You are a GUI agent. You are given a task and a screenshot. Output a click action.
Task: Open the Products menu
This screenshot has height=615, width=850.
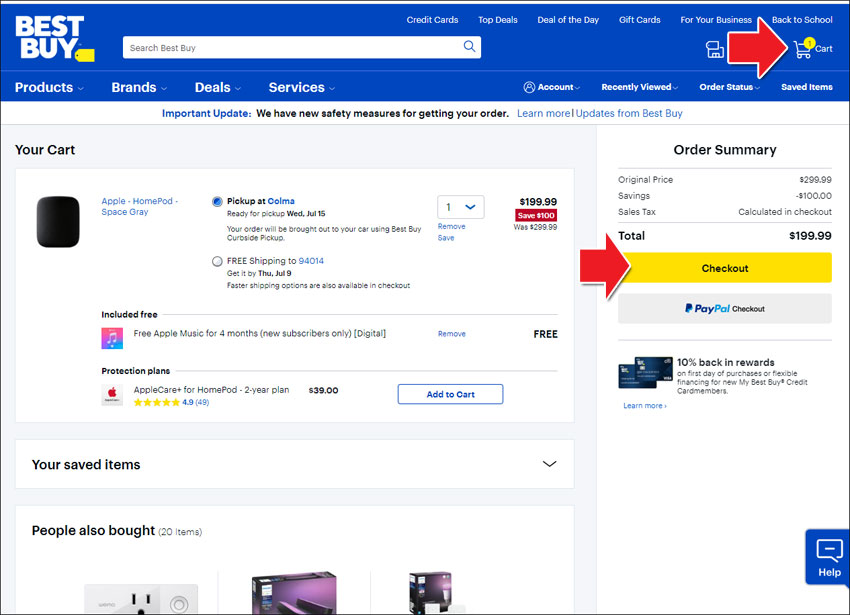tap(49, 87)
